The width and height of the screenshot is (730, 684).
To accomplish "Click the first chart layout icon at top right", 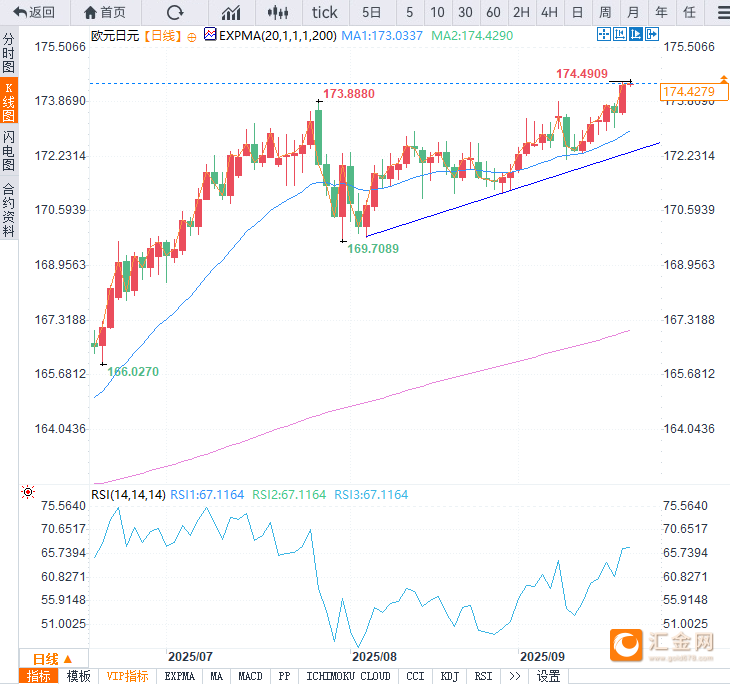I will click(603, 34).
